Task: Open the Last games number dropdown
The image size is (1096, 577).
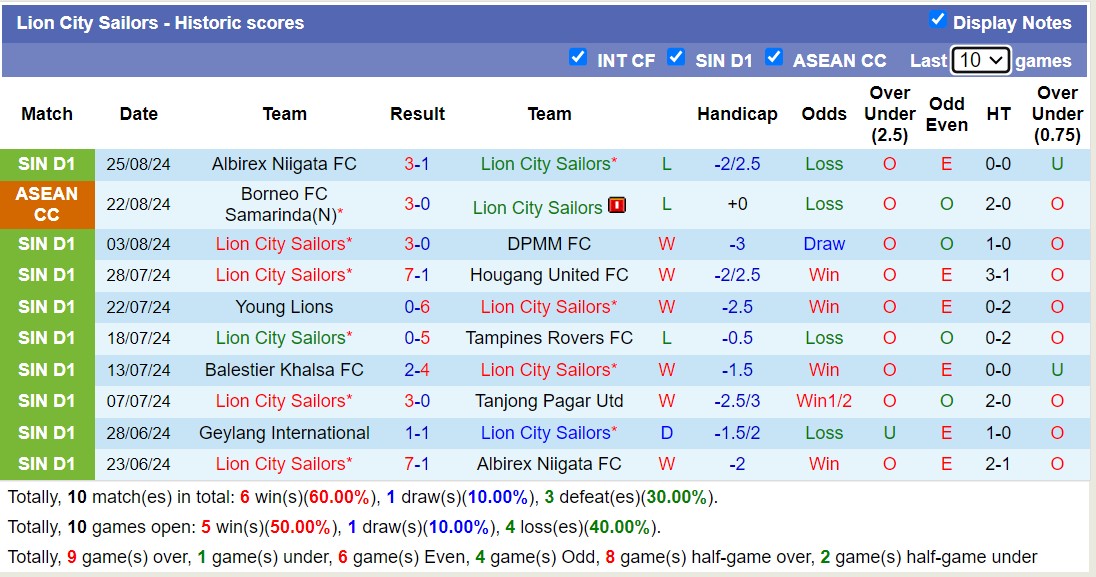Action: click(979, 60)
